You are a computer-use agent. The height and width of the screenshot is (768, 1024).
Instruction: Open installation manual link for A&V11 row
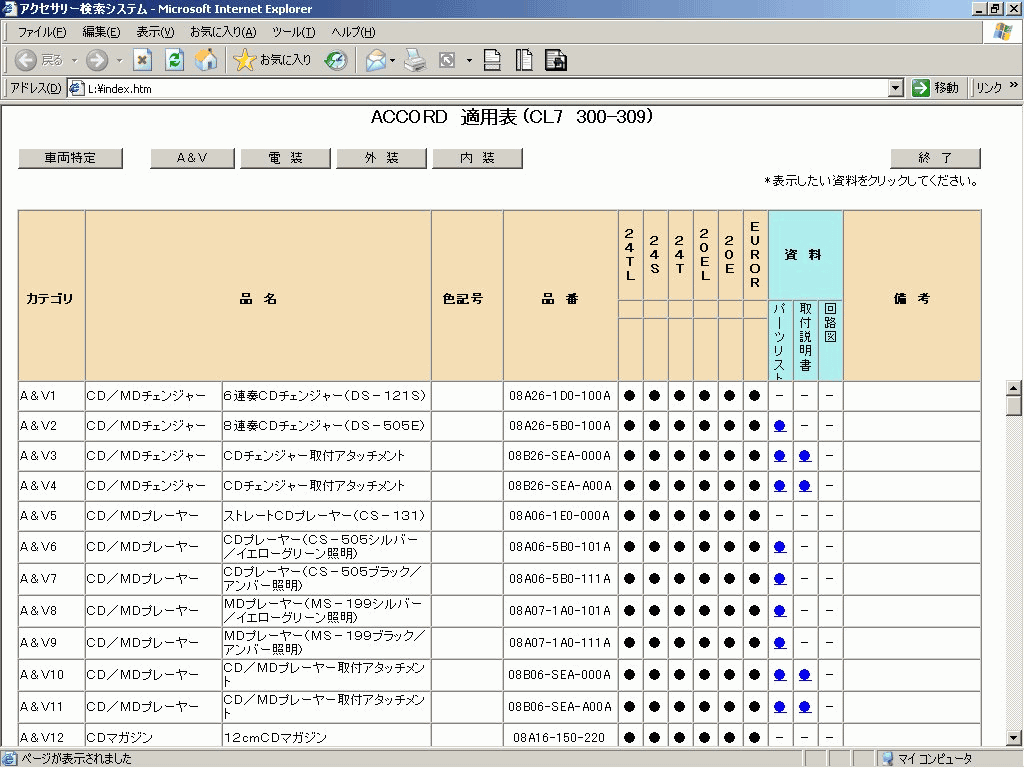pos(805,707)
